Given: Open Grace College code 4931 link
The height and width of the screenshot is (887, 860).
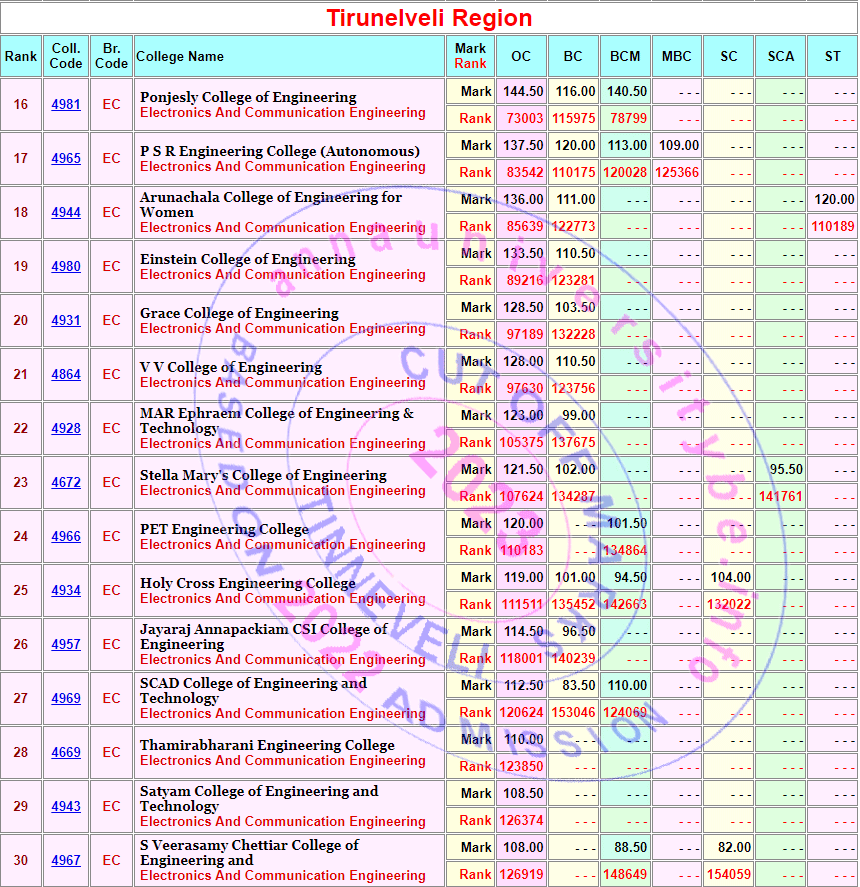Looking at the screenshot, I should [x=66, y=321].
